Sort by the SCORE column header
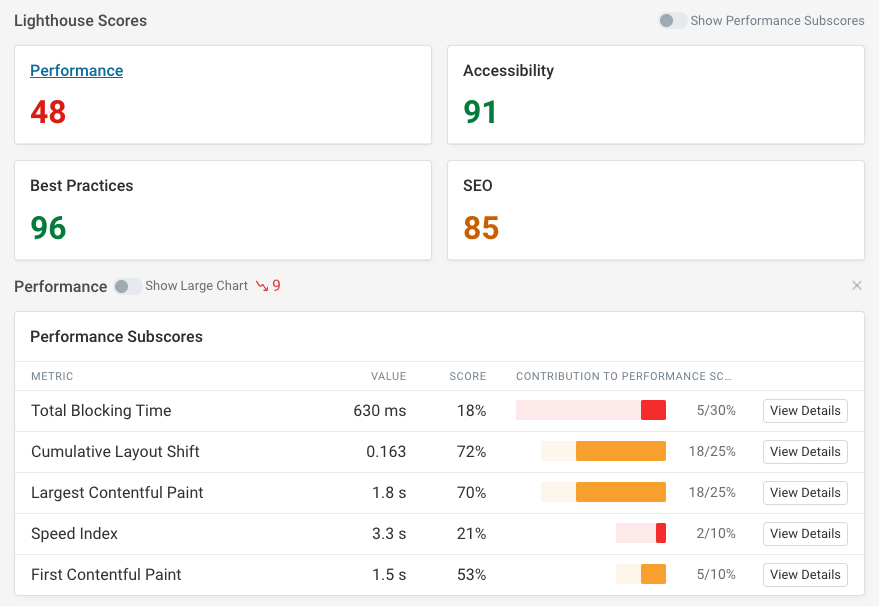 click(x=467, y=376)
